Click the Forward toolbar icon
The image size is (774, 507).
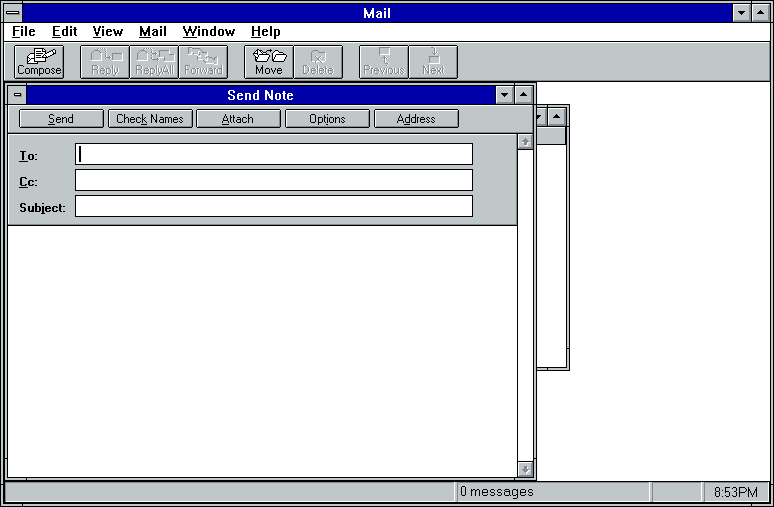pos(203,62)
